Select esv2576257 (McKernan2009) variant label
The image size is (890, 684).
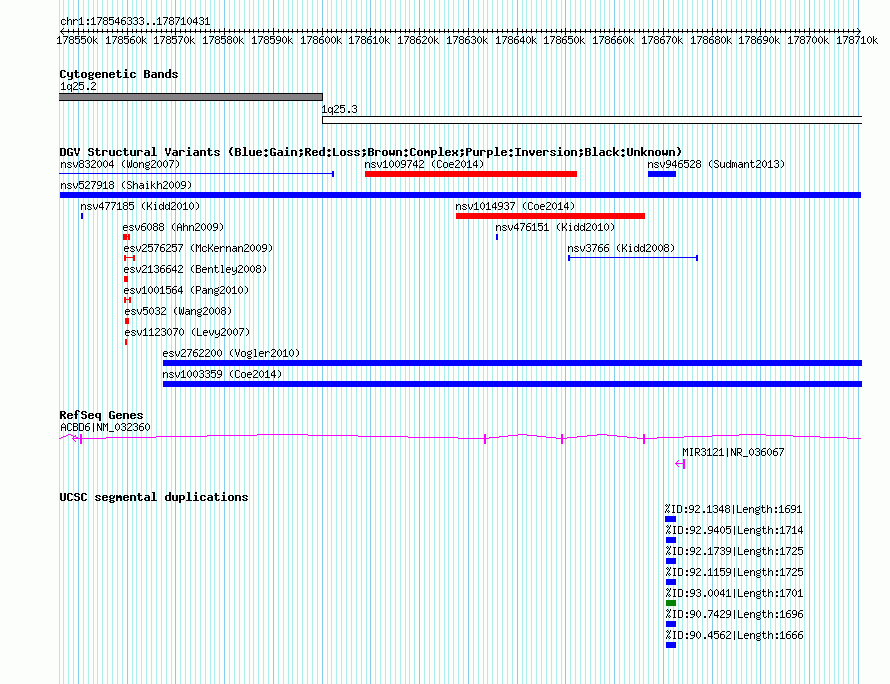198,249
